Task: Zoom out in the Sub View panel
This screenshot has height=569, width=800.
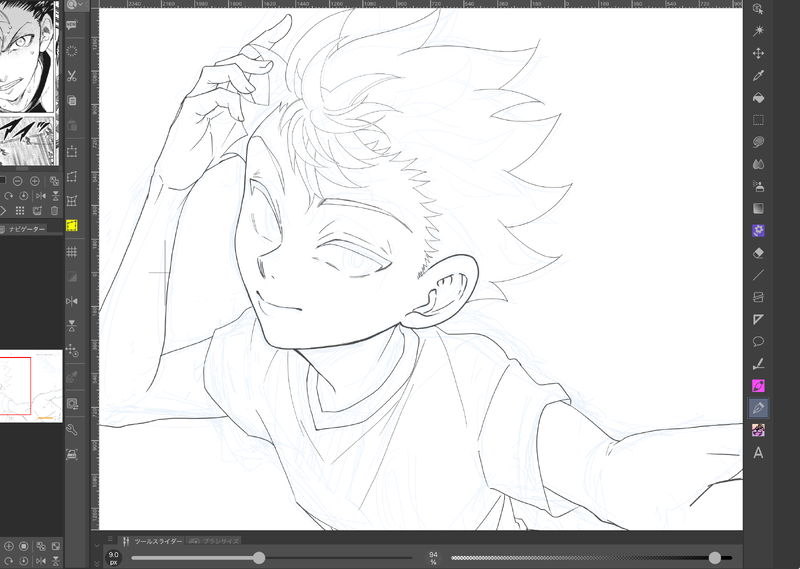Action: [17, 181]
